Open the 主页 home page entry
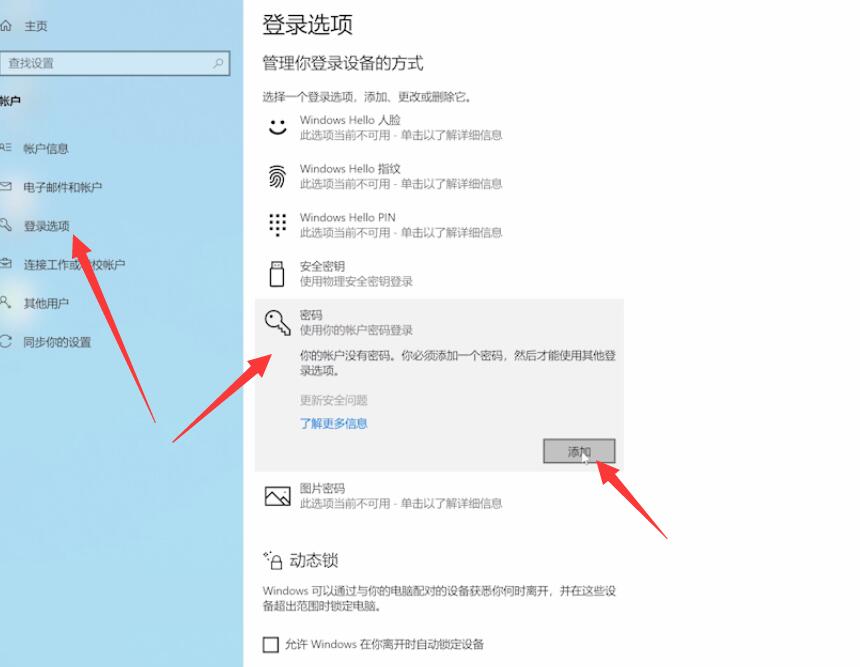 tap(36, 26)
